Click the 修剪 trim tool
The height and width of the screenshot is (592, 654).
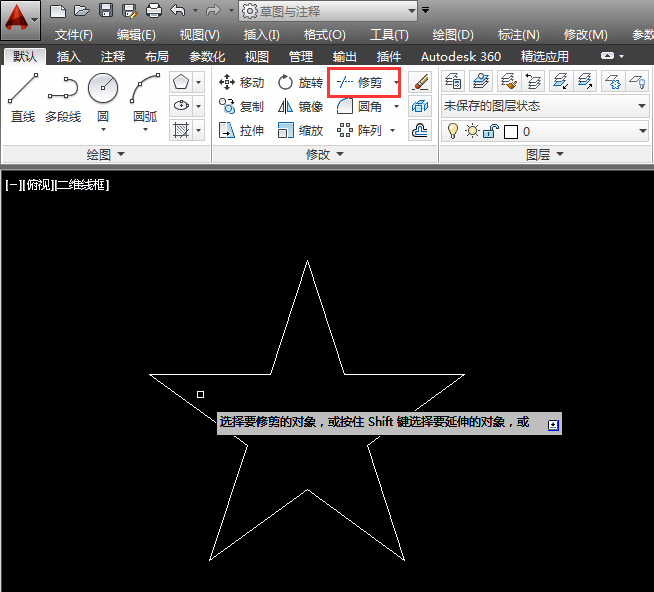pyautogui.click(x=360, y=83)
